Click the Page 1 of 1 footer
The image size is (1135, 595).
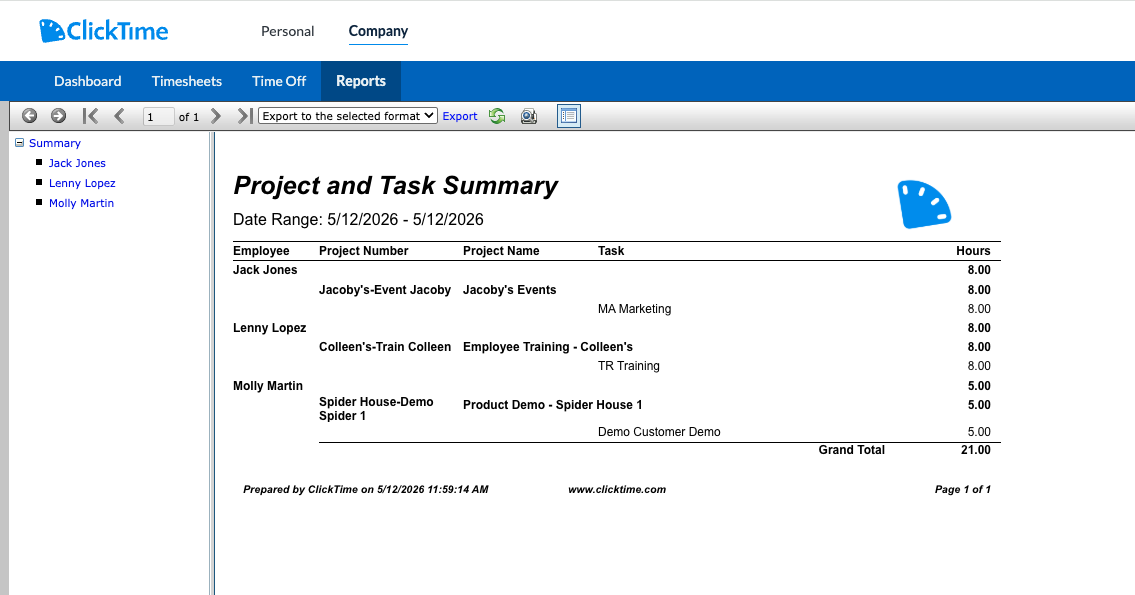pos(963,489)
